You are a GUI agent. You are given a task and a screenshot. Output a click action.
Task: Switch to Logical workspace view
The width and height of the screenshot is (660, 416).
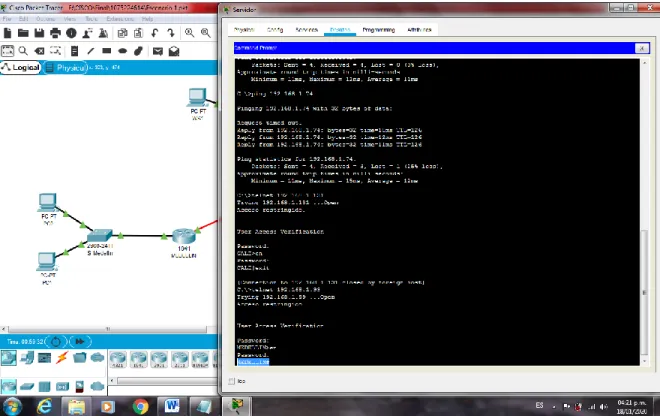(x=21, y=67)
